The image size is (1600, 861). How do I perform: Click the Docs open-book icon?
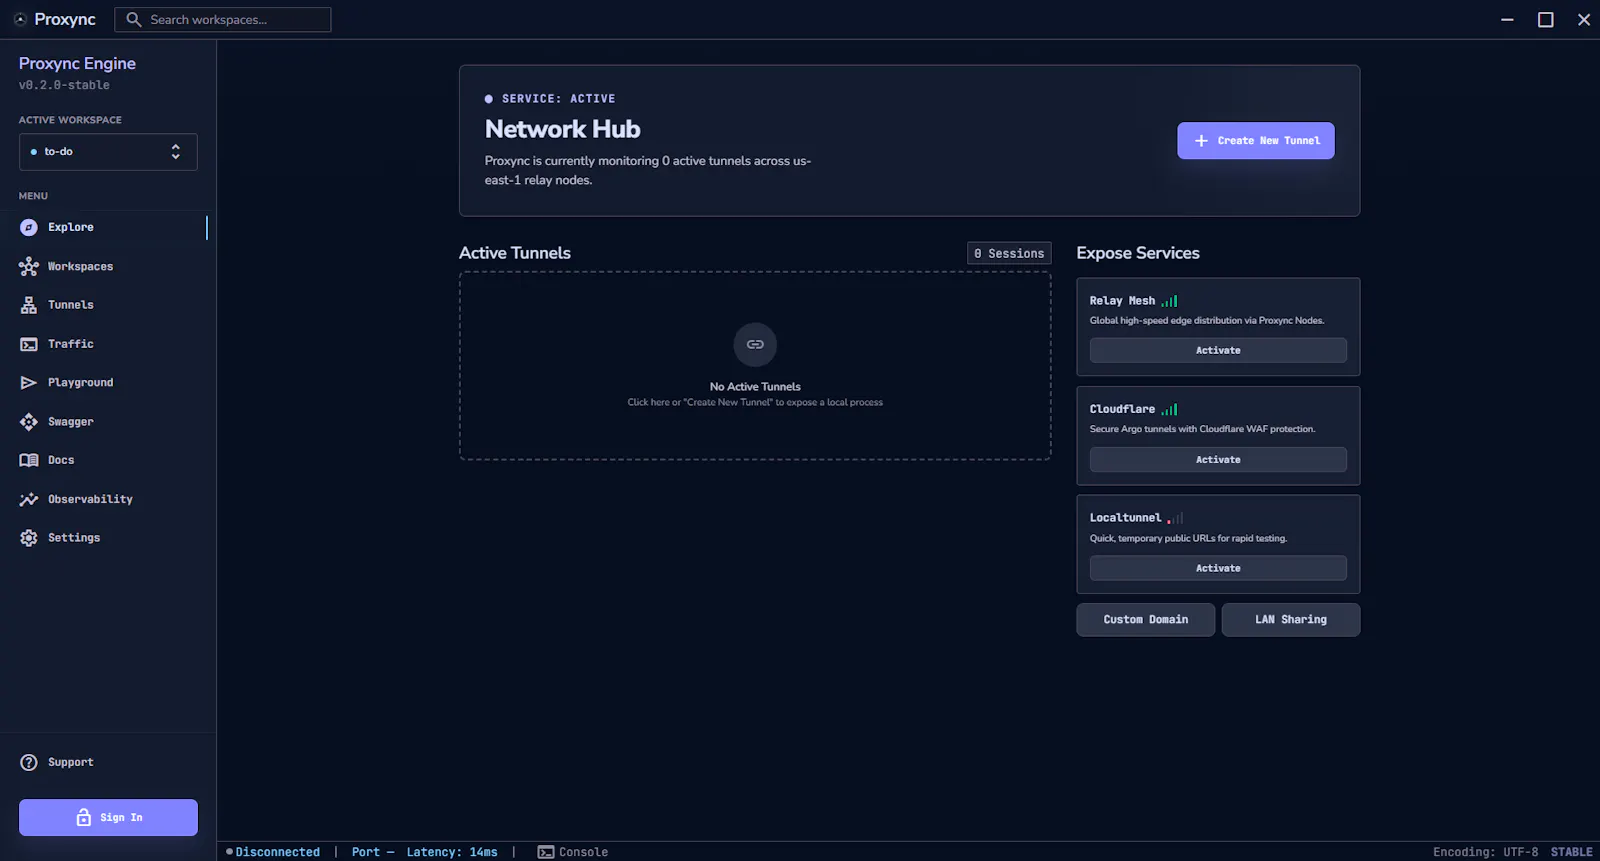pyautogui.click(x=29, y=460)
